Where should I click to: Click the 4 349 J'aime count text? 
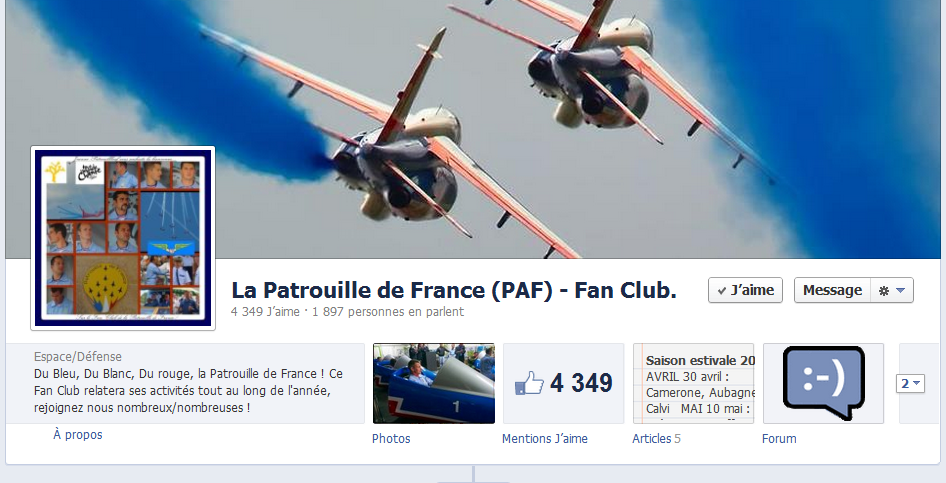tap(265, 312)
